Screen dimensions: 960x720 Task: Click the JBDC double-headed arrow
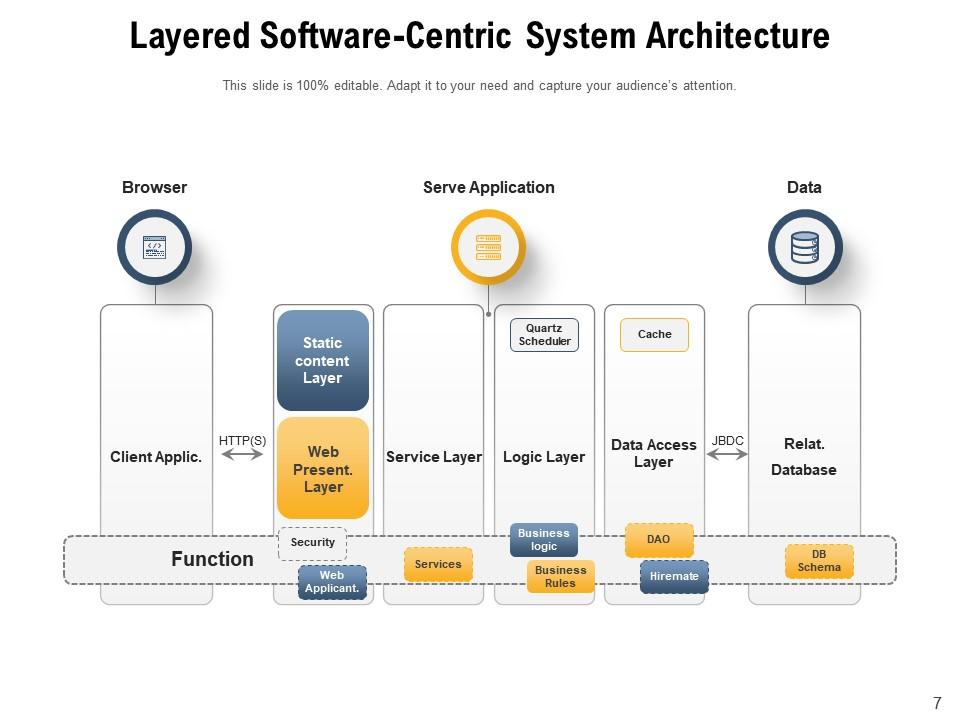click(727, 455)
